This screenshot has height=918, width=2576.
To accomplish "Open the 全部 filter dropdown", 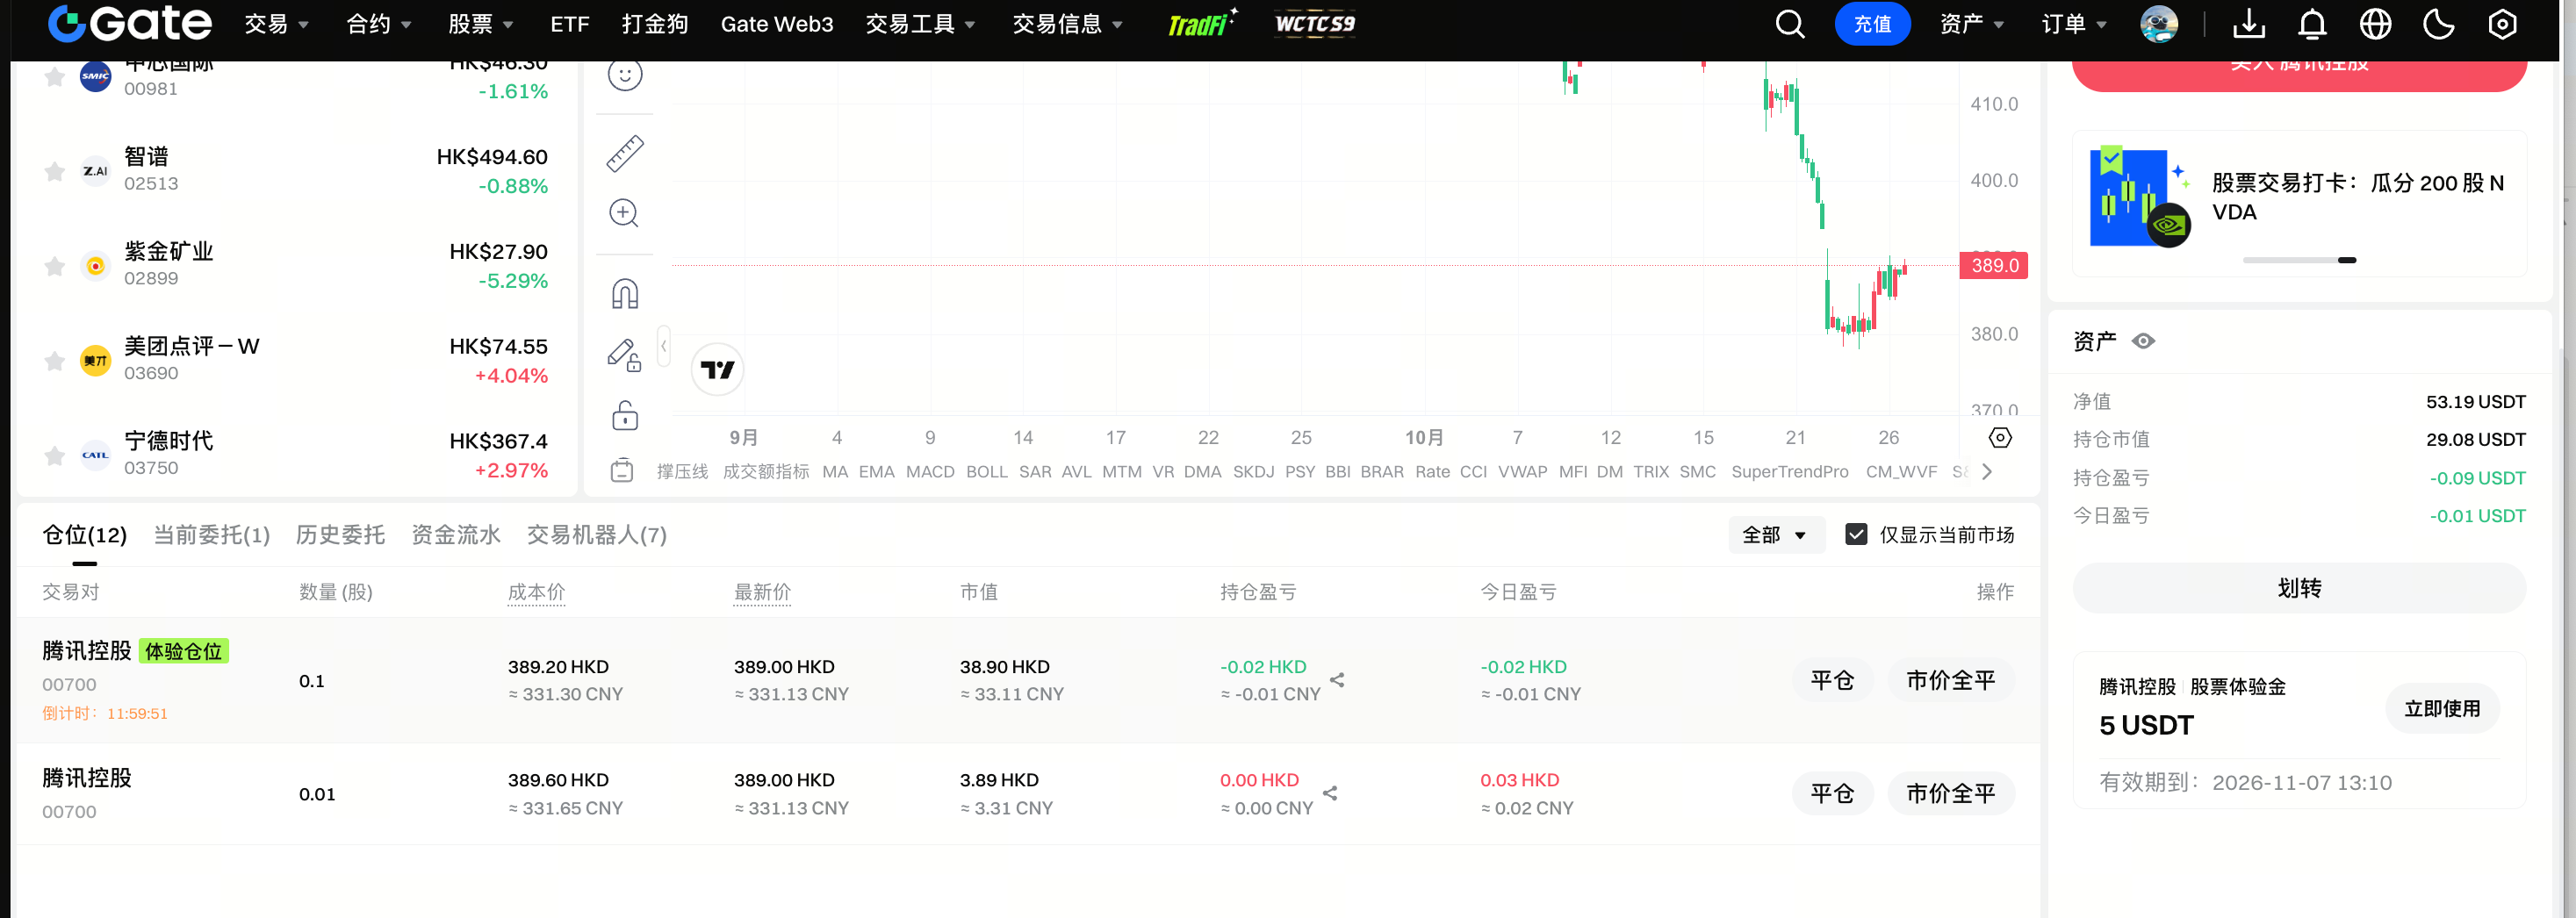I will [1775, 535].
